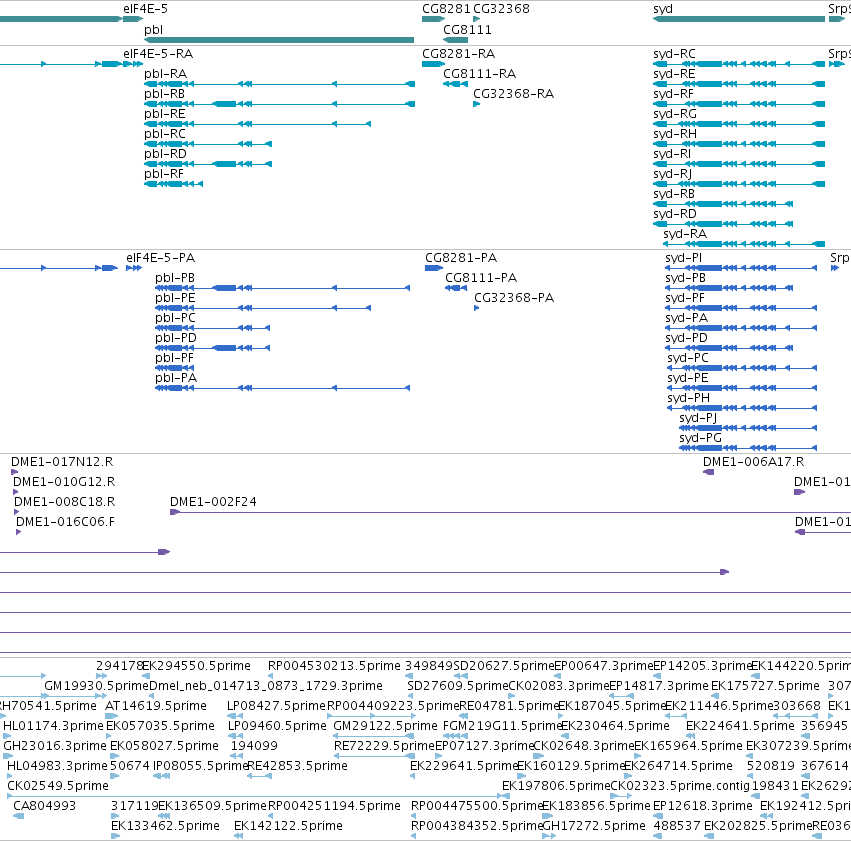The width and height of the screenshot is (851, 841).
Task: Click protein CG8111-PA
Action: (456, 288)
